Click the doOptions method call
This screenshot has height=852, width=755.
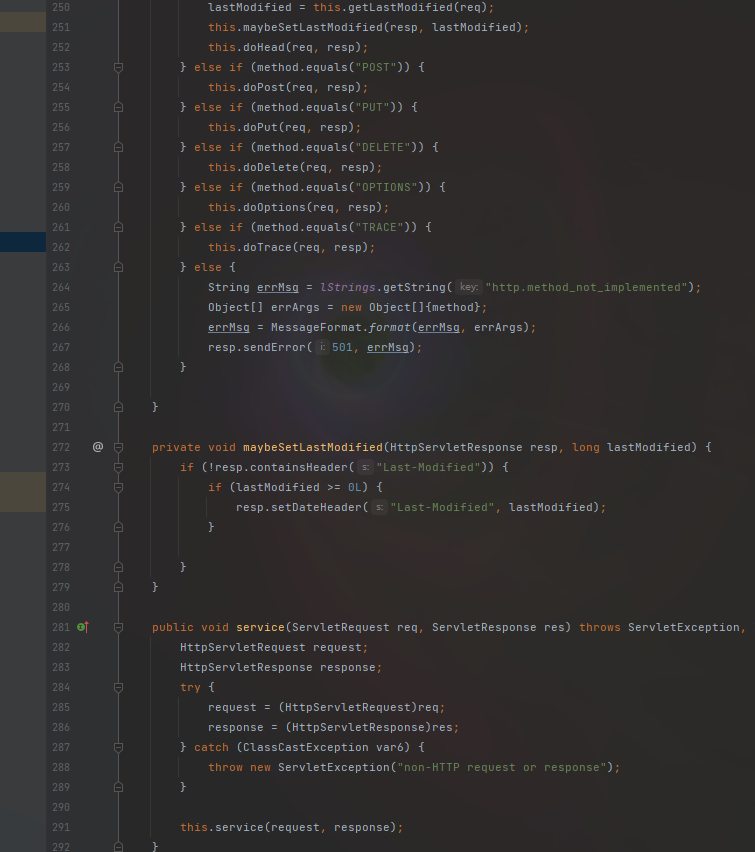click(x=274, y=207)
